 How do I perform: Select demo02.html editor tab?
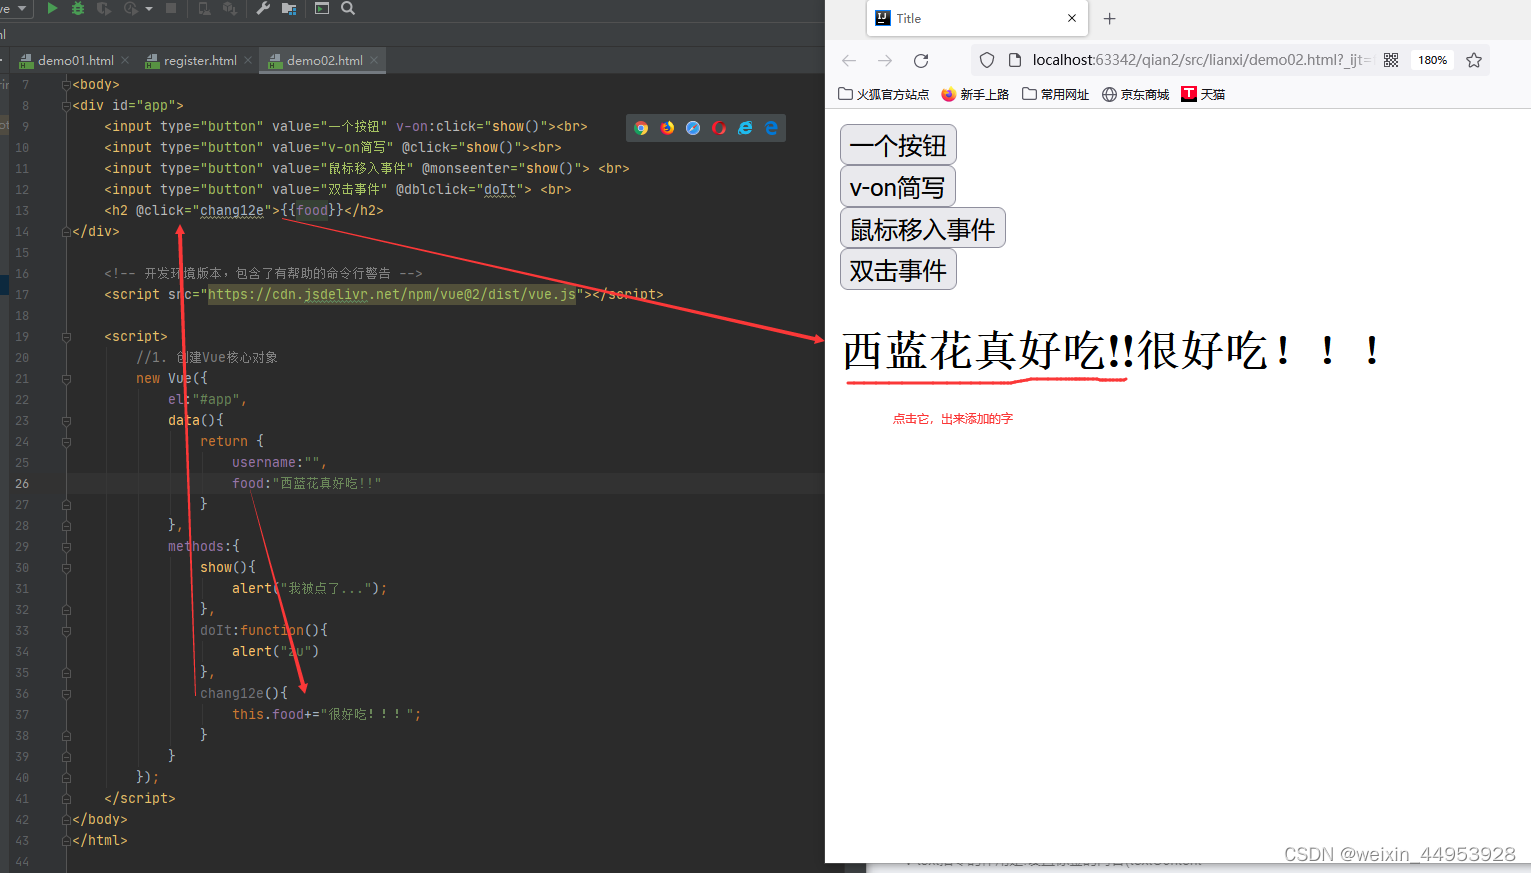click(324, 61)
